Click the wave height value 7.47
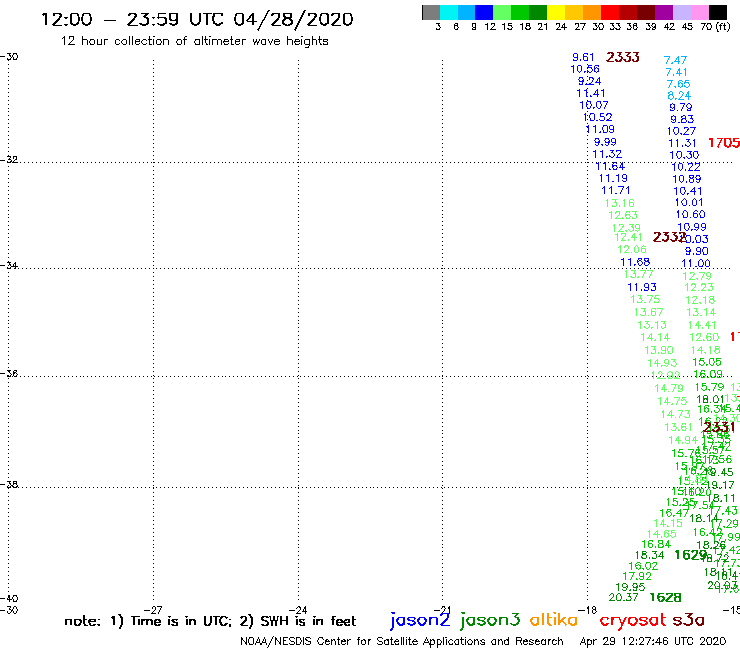 click(675, 60)
